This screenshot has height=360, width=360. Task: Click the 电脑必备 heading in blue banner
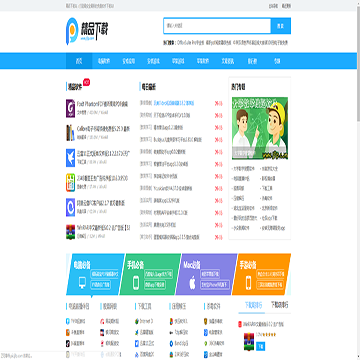82,265
